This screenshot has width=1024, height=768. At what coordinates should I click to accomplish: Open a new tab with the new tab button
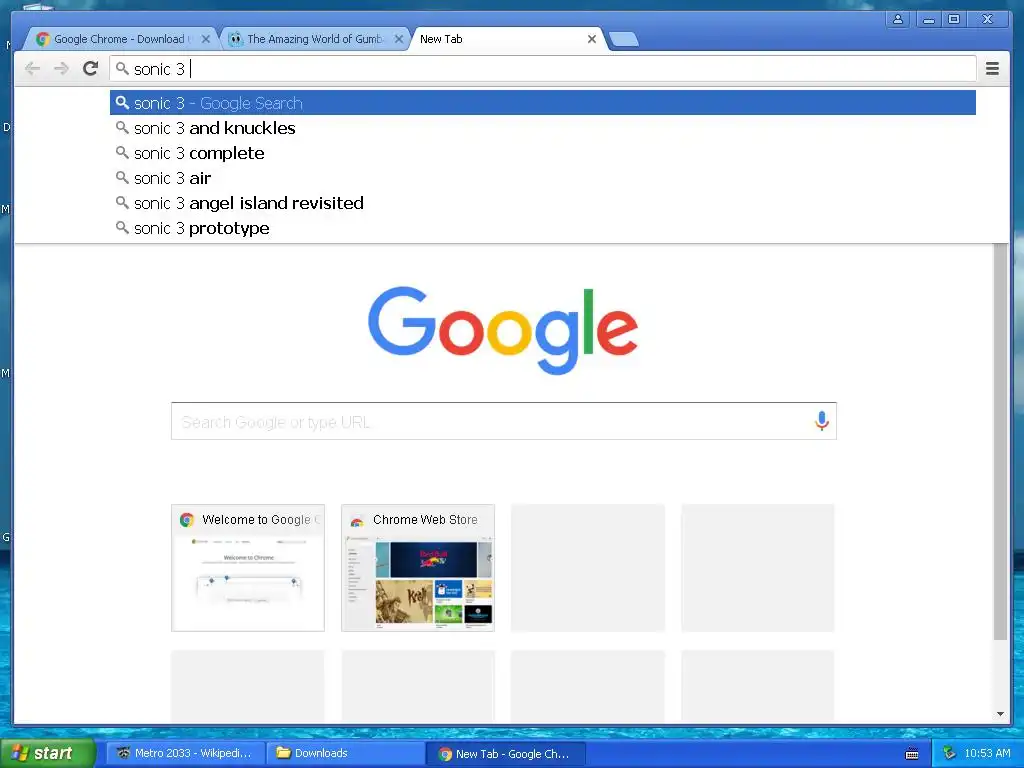pyautogui.click(x=624, y=39)
